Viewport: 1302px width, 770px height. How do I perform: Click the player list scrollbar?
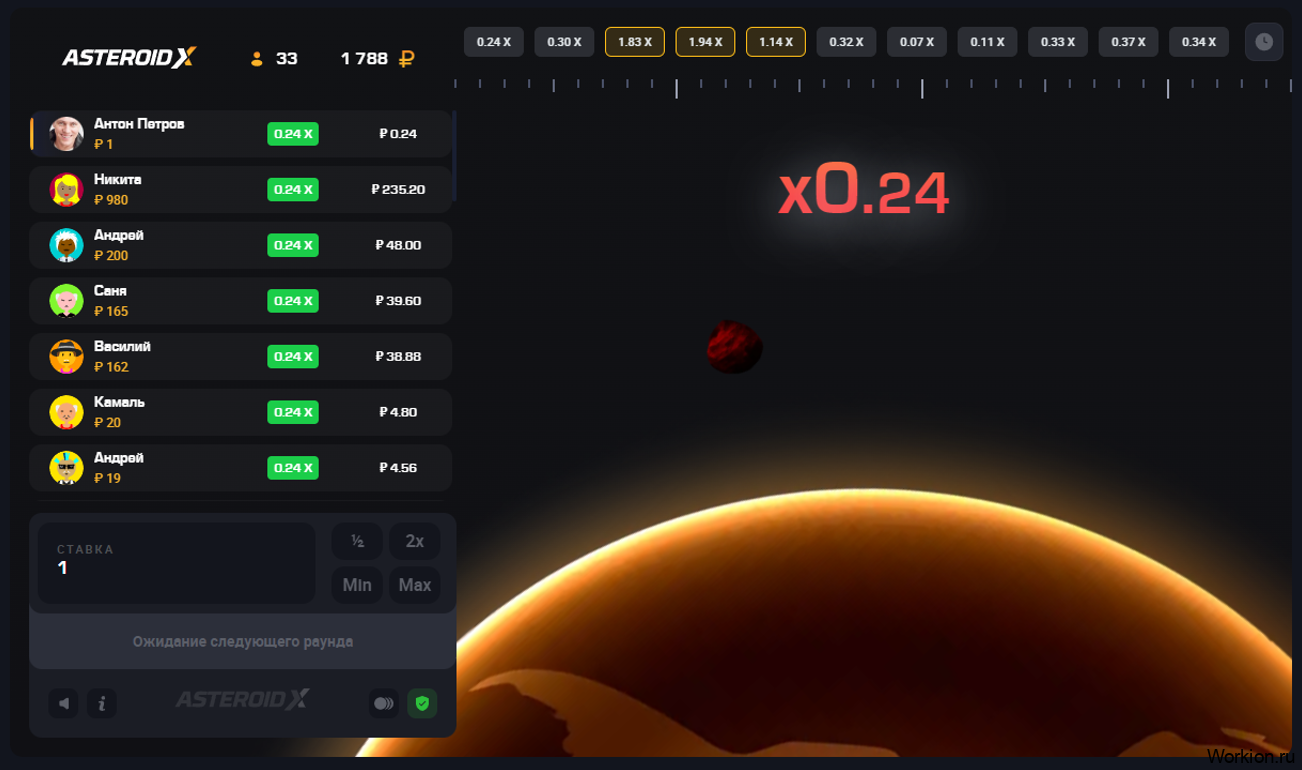click(x=454, y=156)
